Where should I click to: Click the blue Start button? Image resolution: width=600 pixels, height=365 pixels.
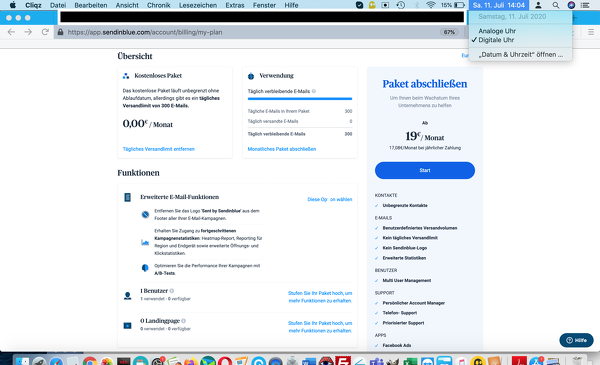[x=425, y=170]
